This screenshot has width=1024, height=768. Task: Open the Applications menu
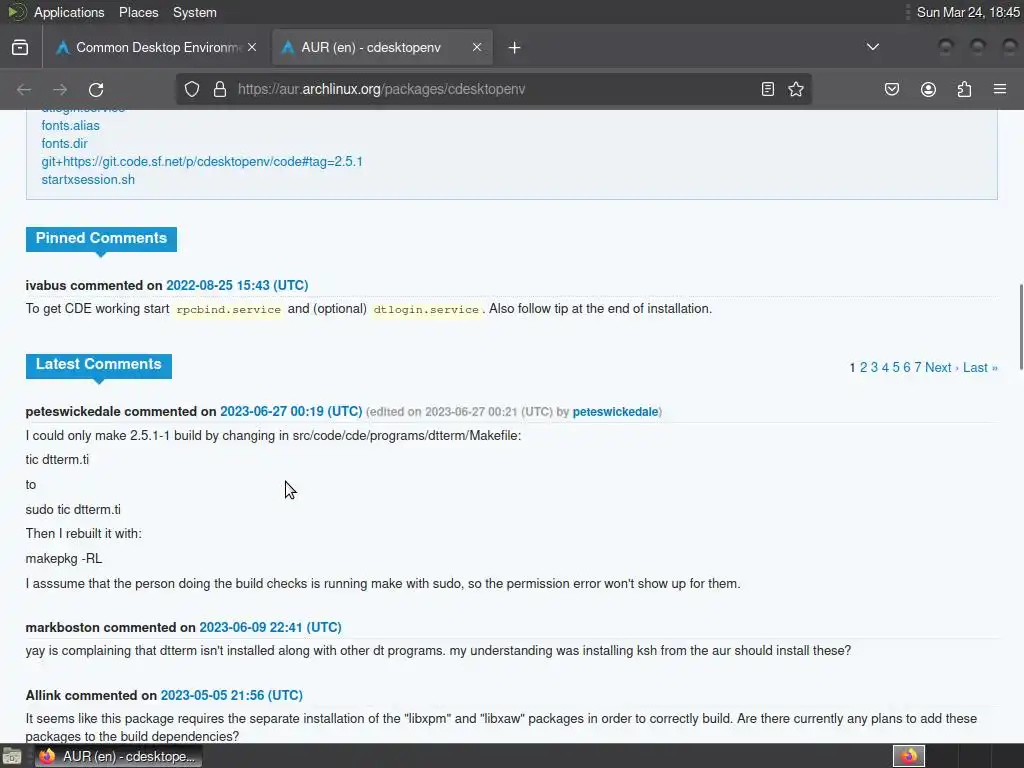click(69, 12)
